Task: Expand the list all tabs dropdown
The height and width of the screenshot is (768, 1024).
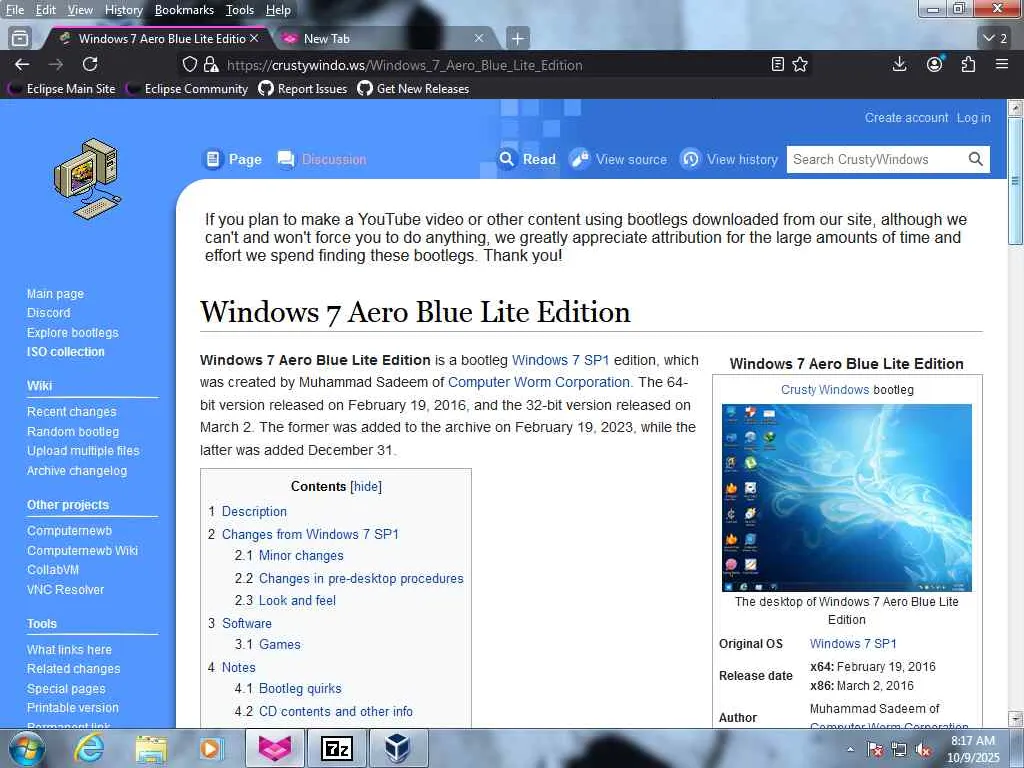Action: click(995, 39)
